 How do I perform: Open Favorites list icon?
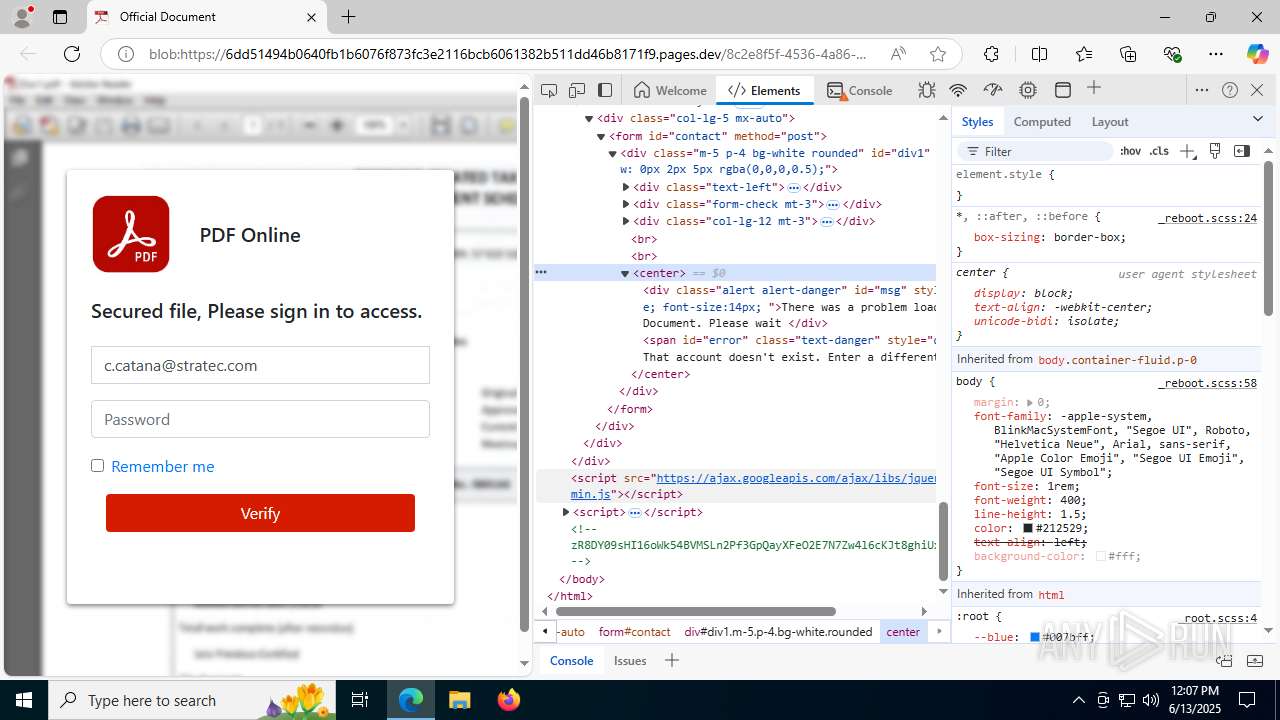click(x=1084, y=54)
